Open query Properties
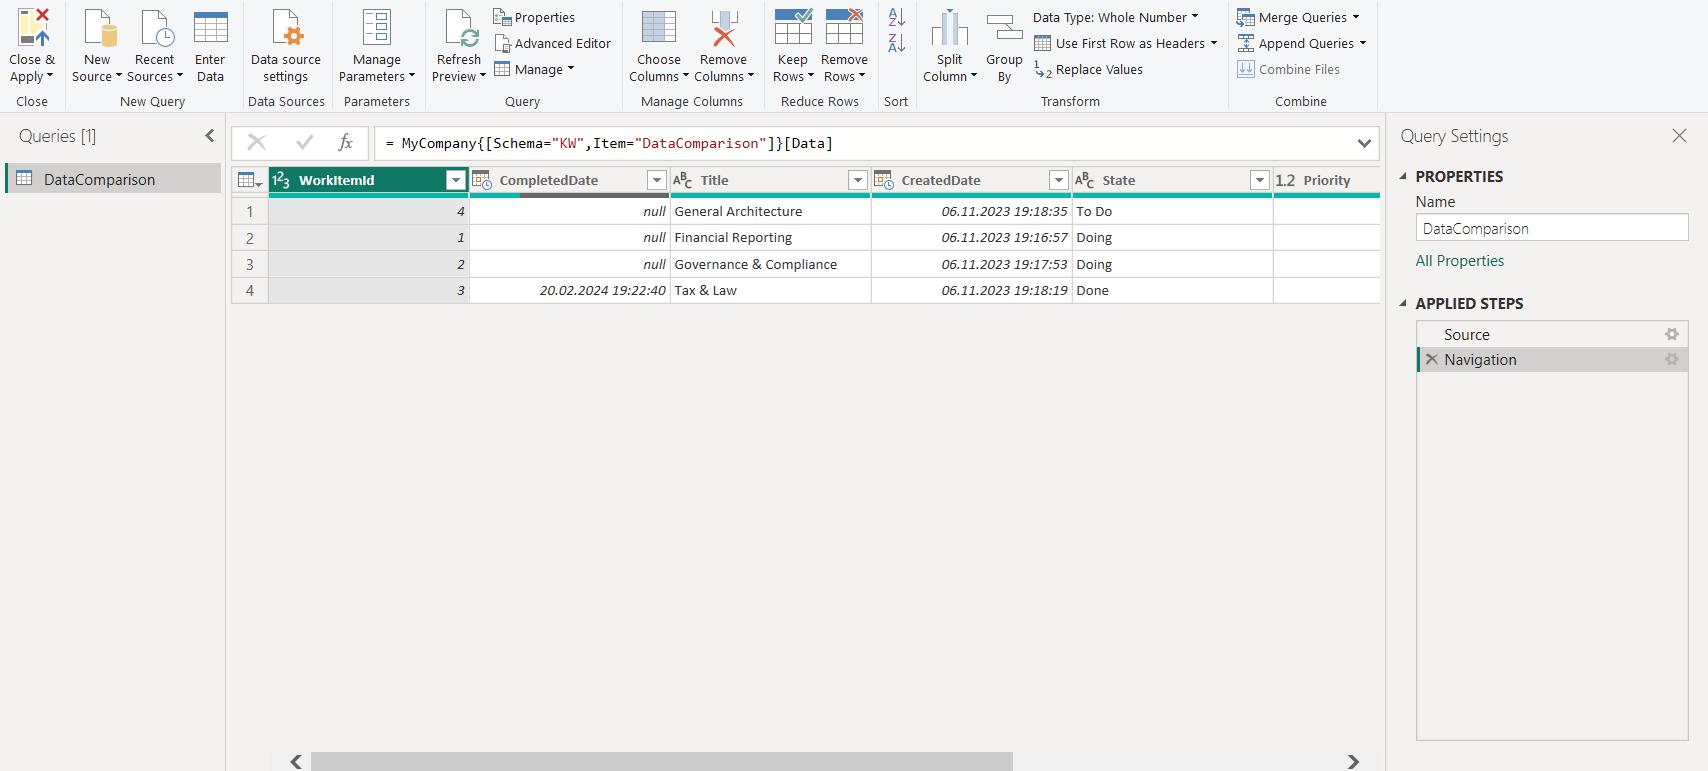Image resolution: width=1708 pixels, height=771 pixels. point(534,17)
